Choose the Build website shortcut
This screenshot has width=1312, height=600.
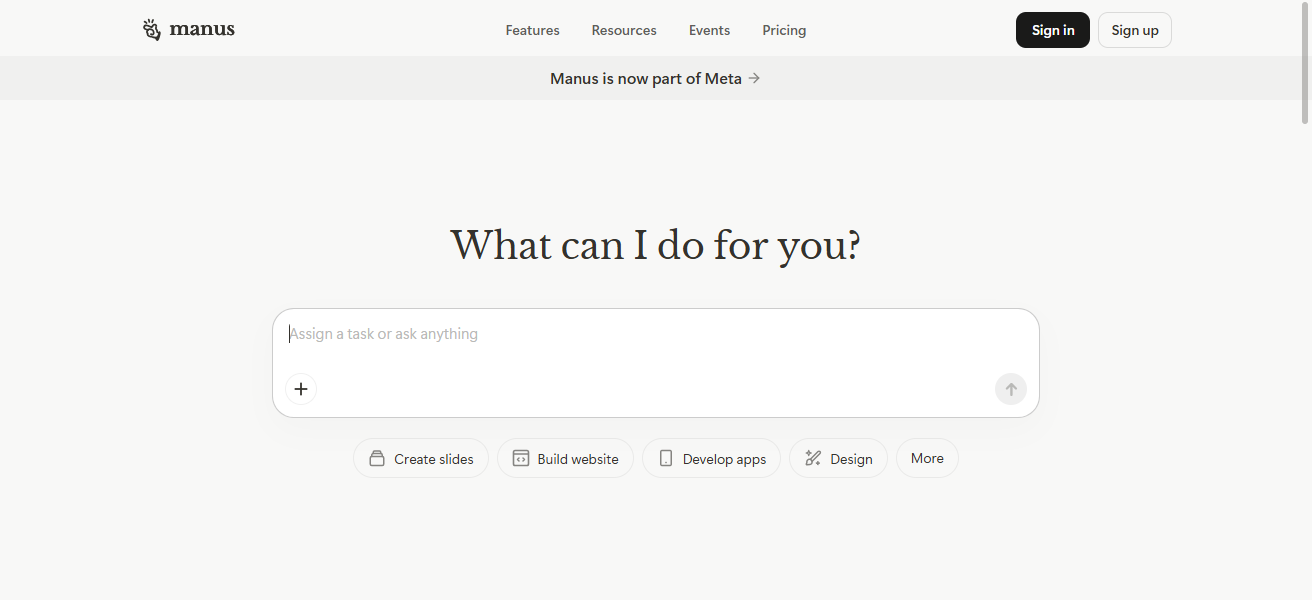565,459
